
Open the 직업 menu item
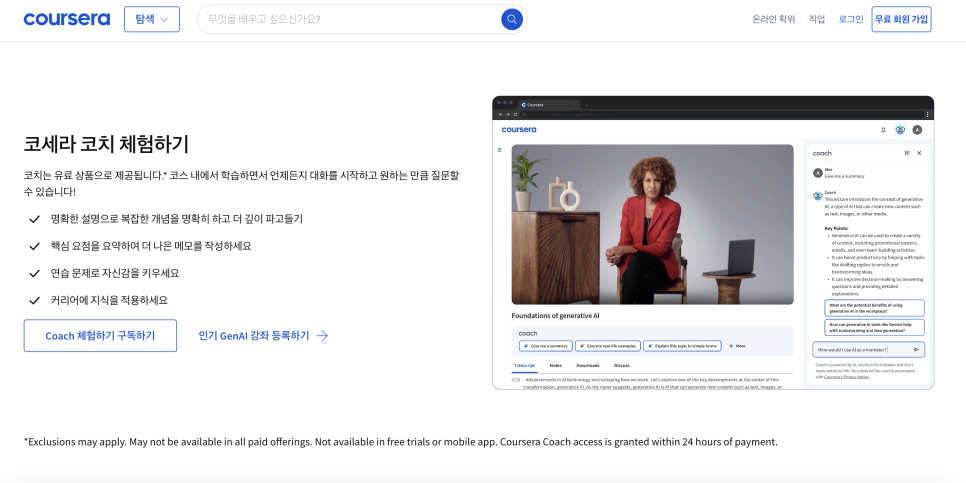click(x=817, y=19)
